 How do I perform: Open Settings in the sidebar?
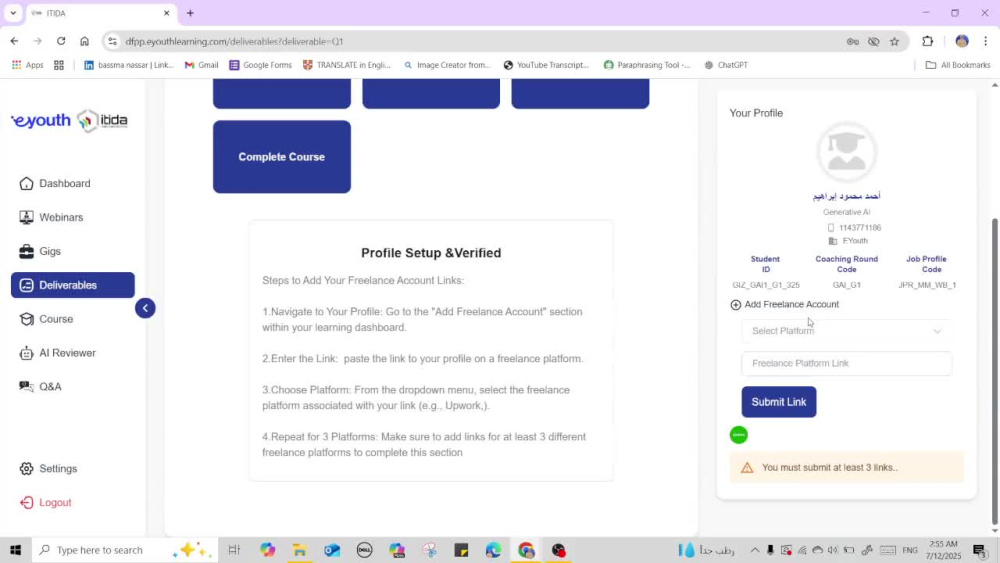coord(57,469)
